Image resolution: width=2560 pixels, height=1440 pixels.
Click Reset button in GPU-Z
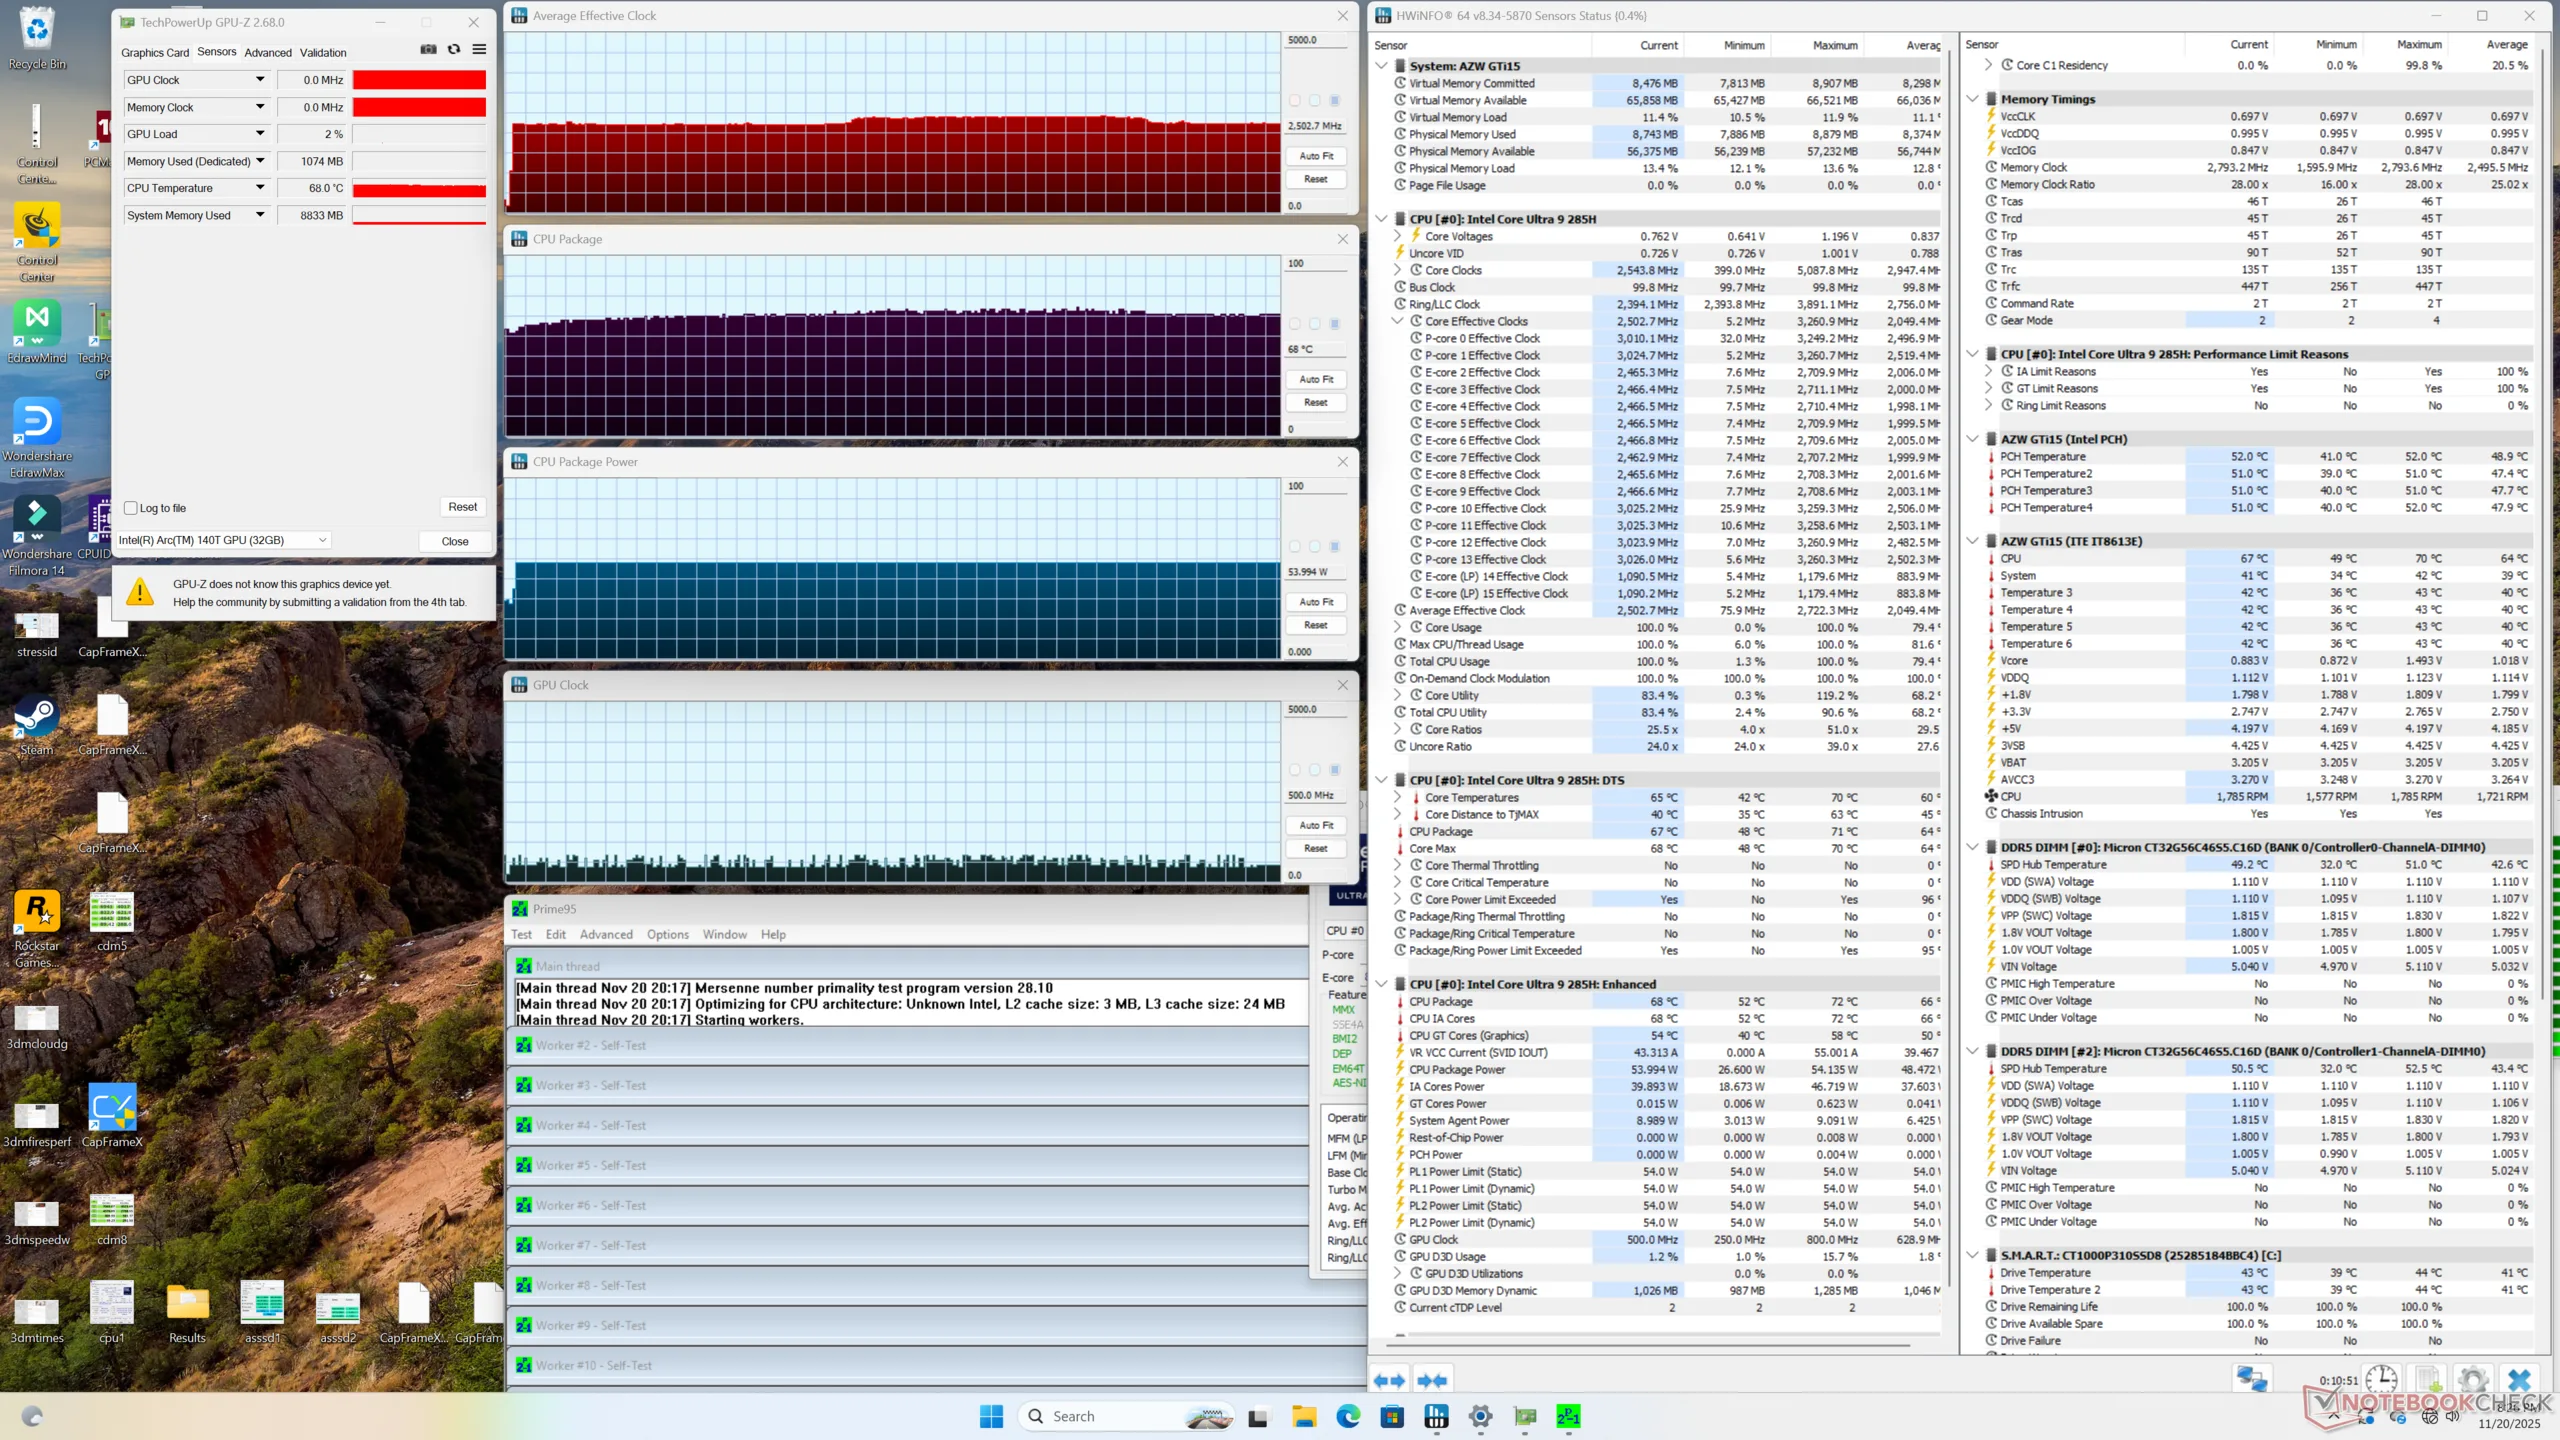pos(462,507)
